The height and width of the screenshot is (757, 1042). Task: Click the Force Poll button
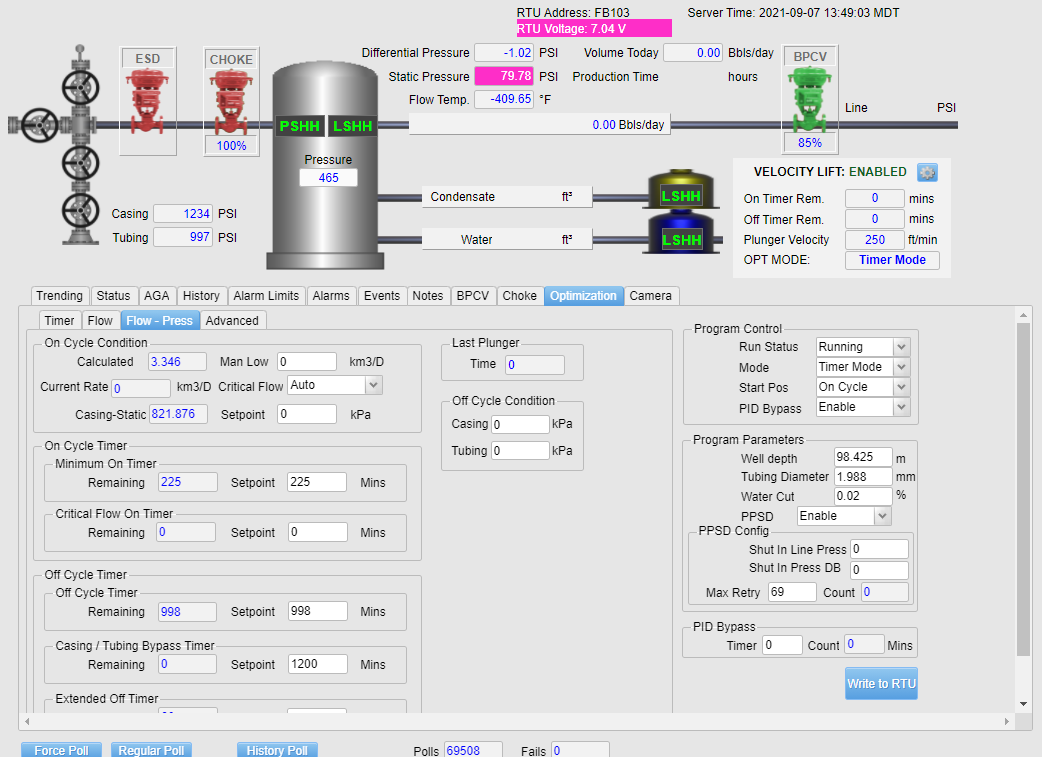[x=61, y=750]
